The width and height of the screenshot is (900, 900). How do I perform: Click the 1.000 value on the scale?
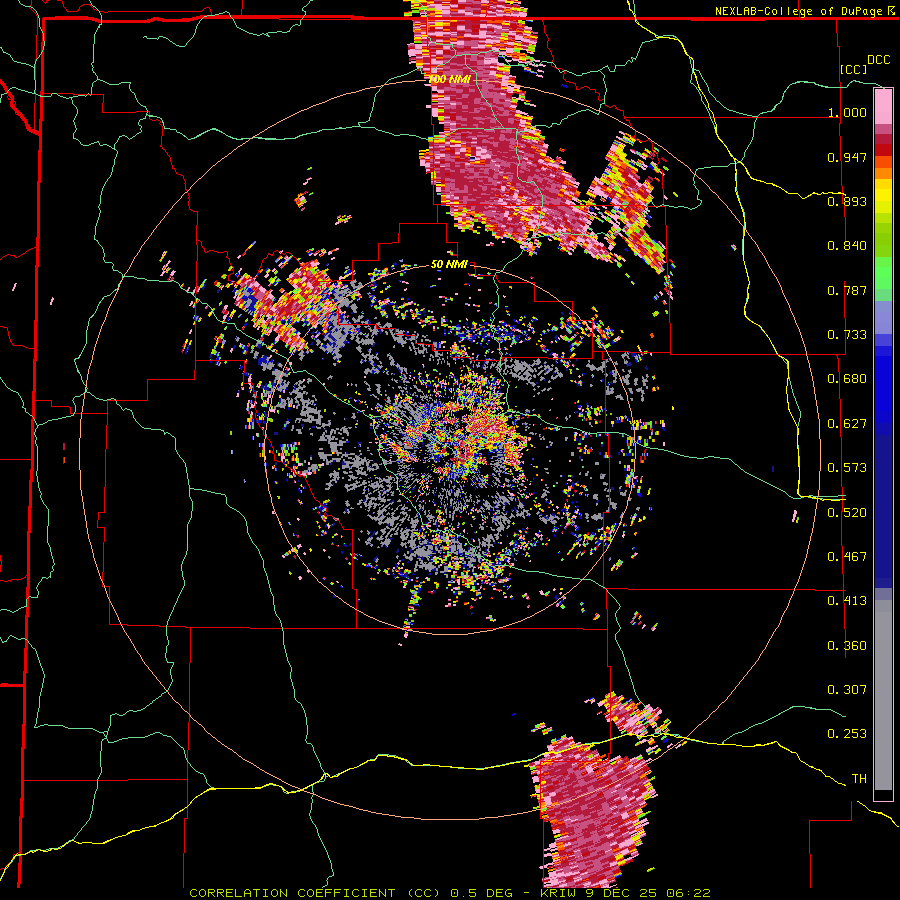click(x=847, y=112)
